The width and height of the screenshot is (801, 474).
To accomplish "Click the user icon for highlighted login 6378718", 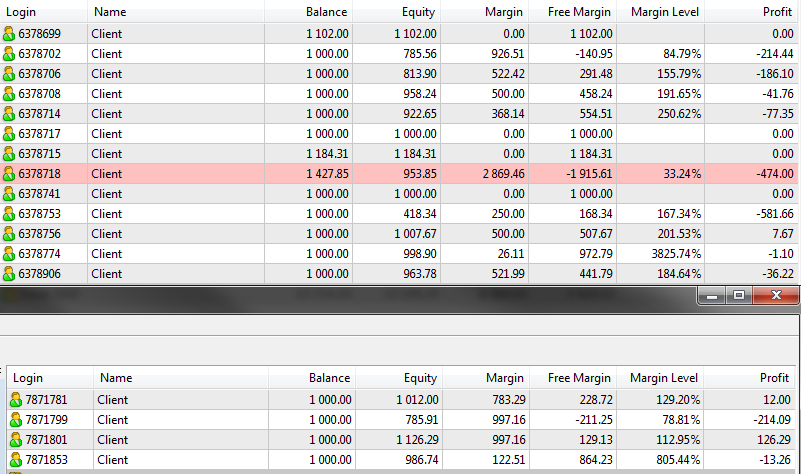I will pos(9,174).
